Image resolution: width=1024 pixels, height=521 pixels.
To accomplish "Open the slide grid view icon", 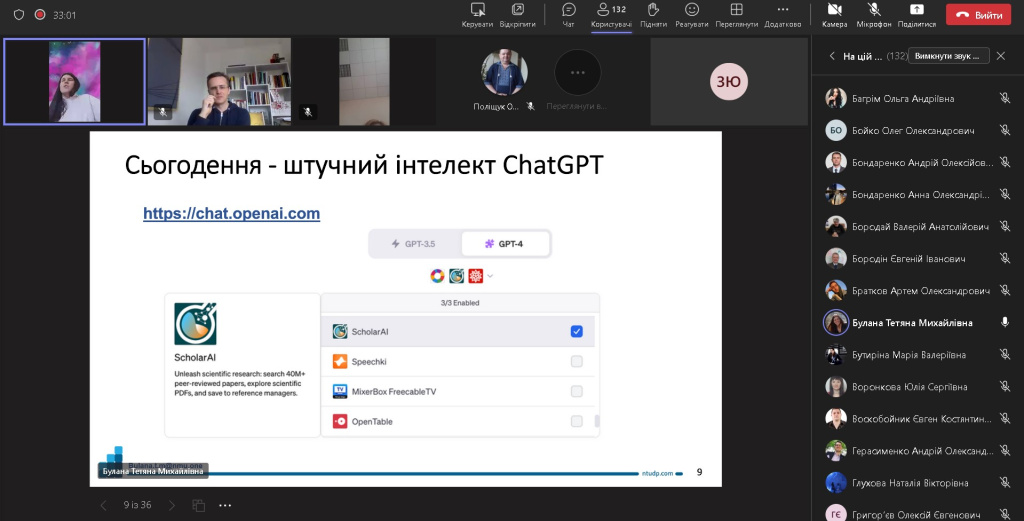I will tap(199, 505).
